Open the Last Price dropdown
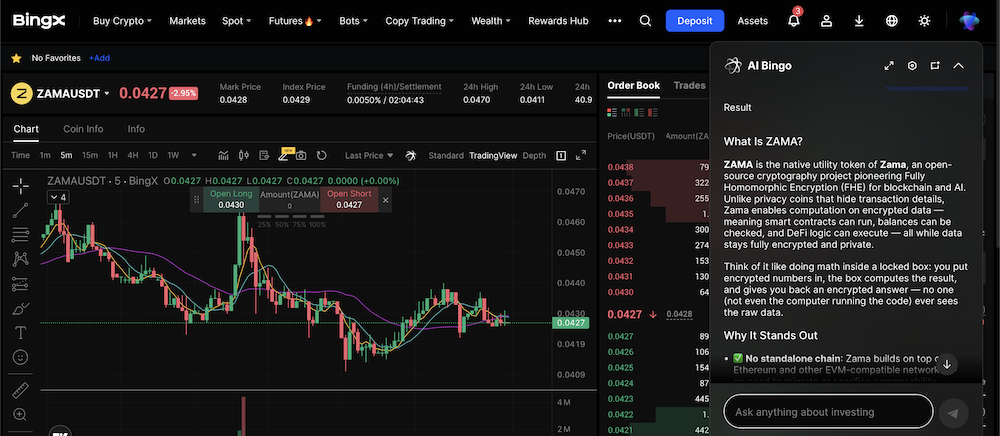This screenshot has height=436, width=1000. pos(368,156)
